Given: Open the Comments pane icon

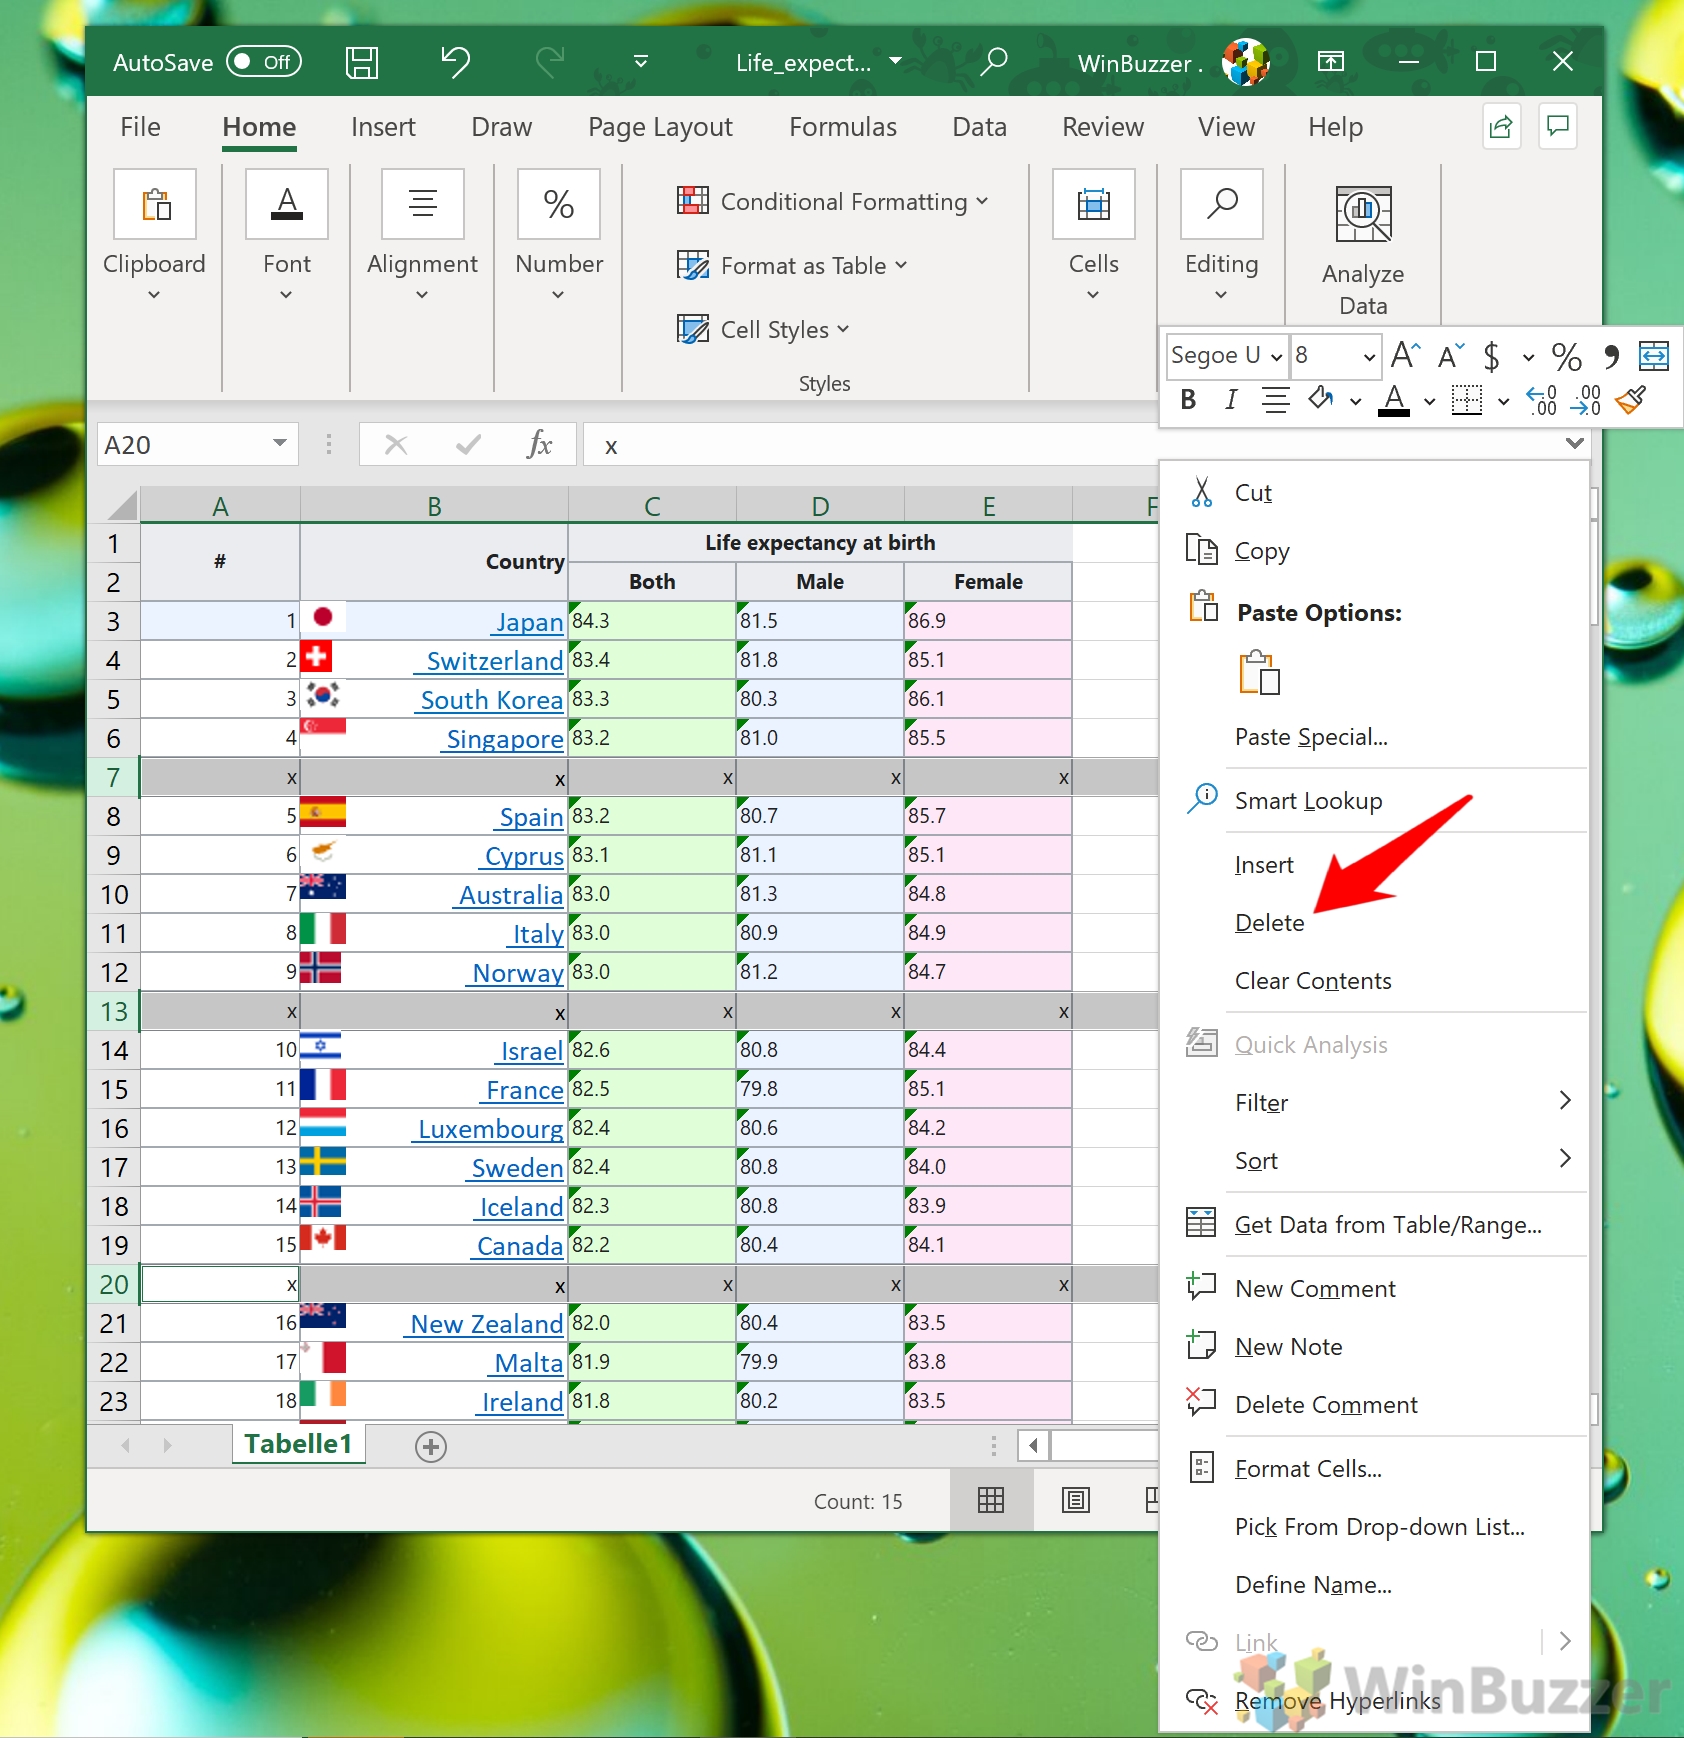Looking at the screenshot, I should (x=1558, y=127).
